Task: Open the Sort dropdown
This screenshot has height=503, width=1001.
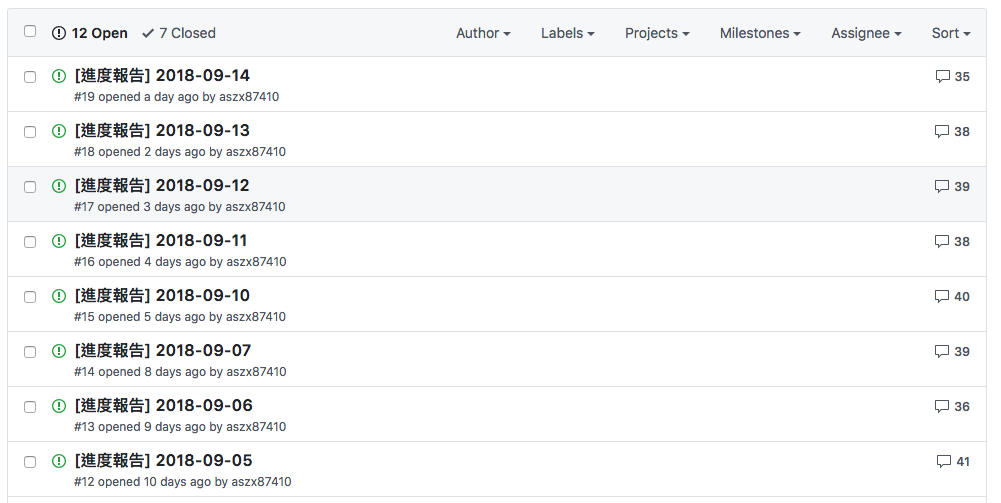Action: click(951, 33)
